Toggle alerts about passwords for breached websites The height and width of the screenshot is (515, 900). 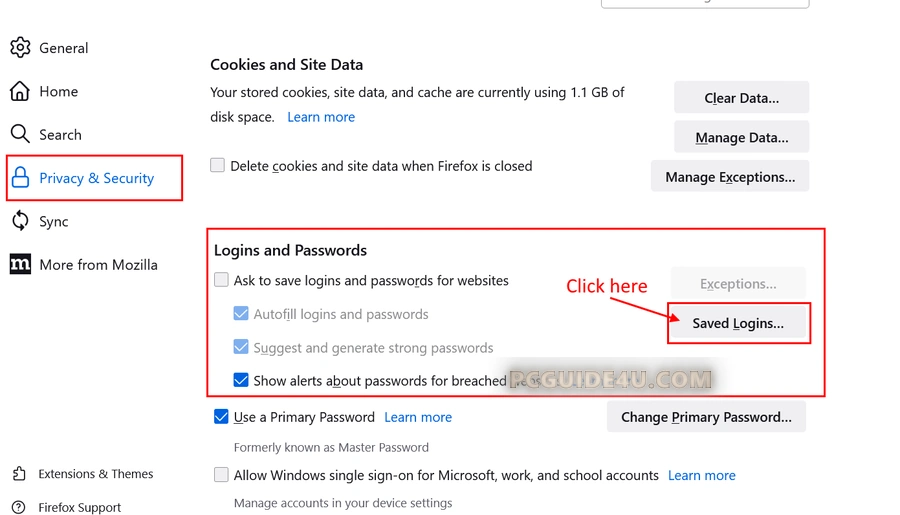[241, 380]
